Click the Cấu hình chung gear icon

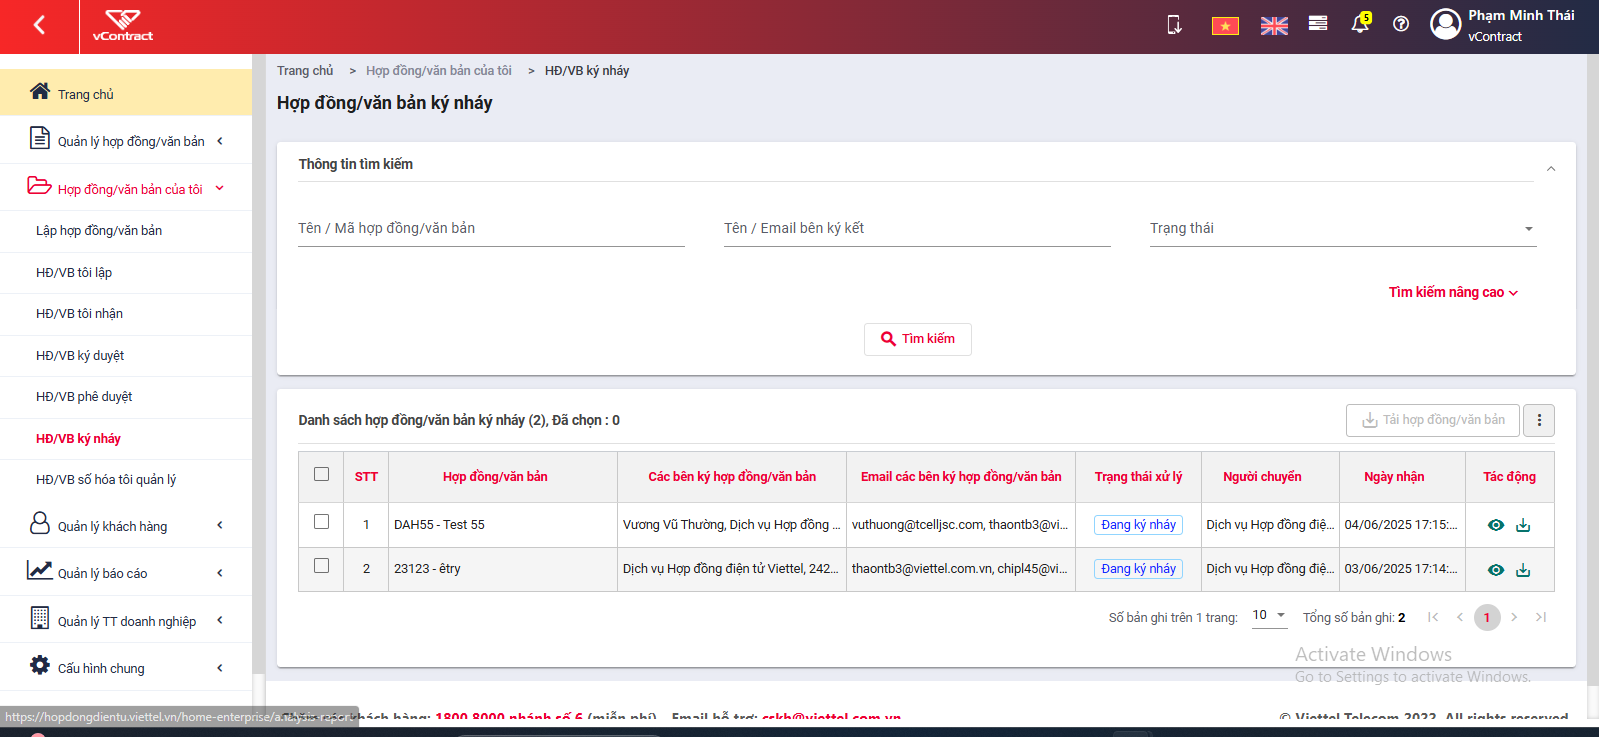click(x=40, y=665)
